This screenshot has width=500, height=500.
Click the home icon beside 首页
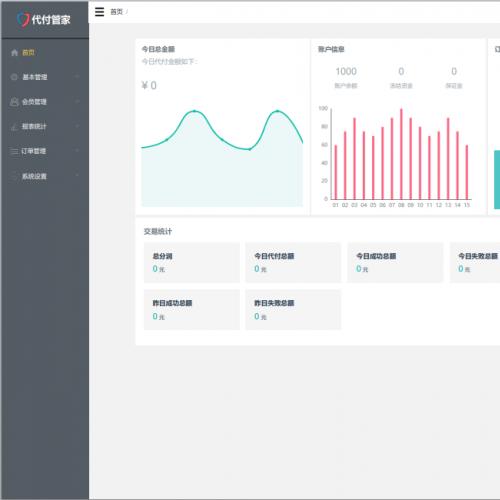pos(14,53)
